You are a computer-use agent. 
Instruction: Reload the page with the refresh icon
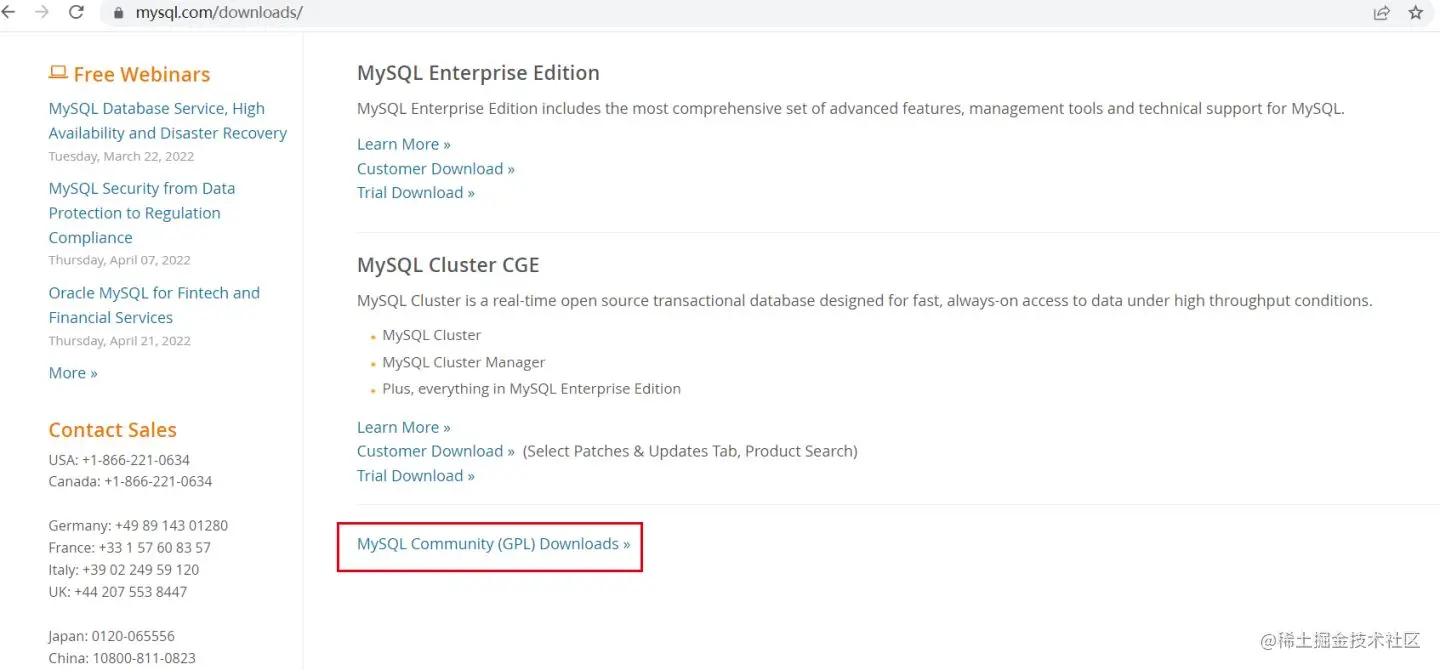pos(76,13)
